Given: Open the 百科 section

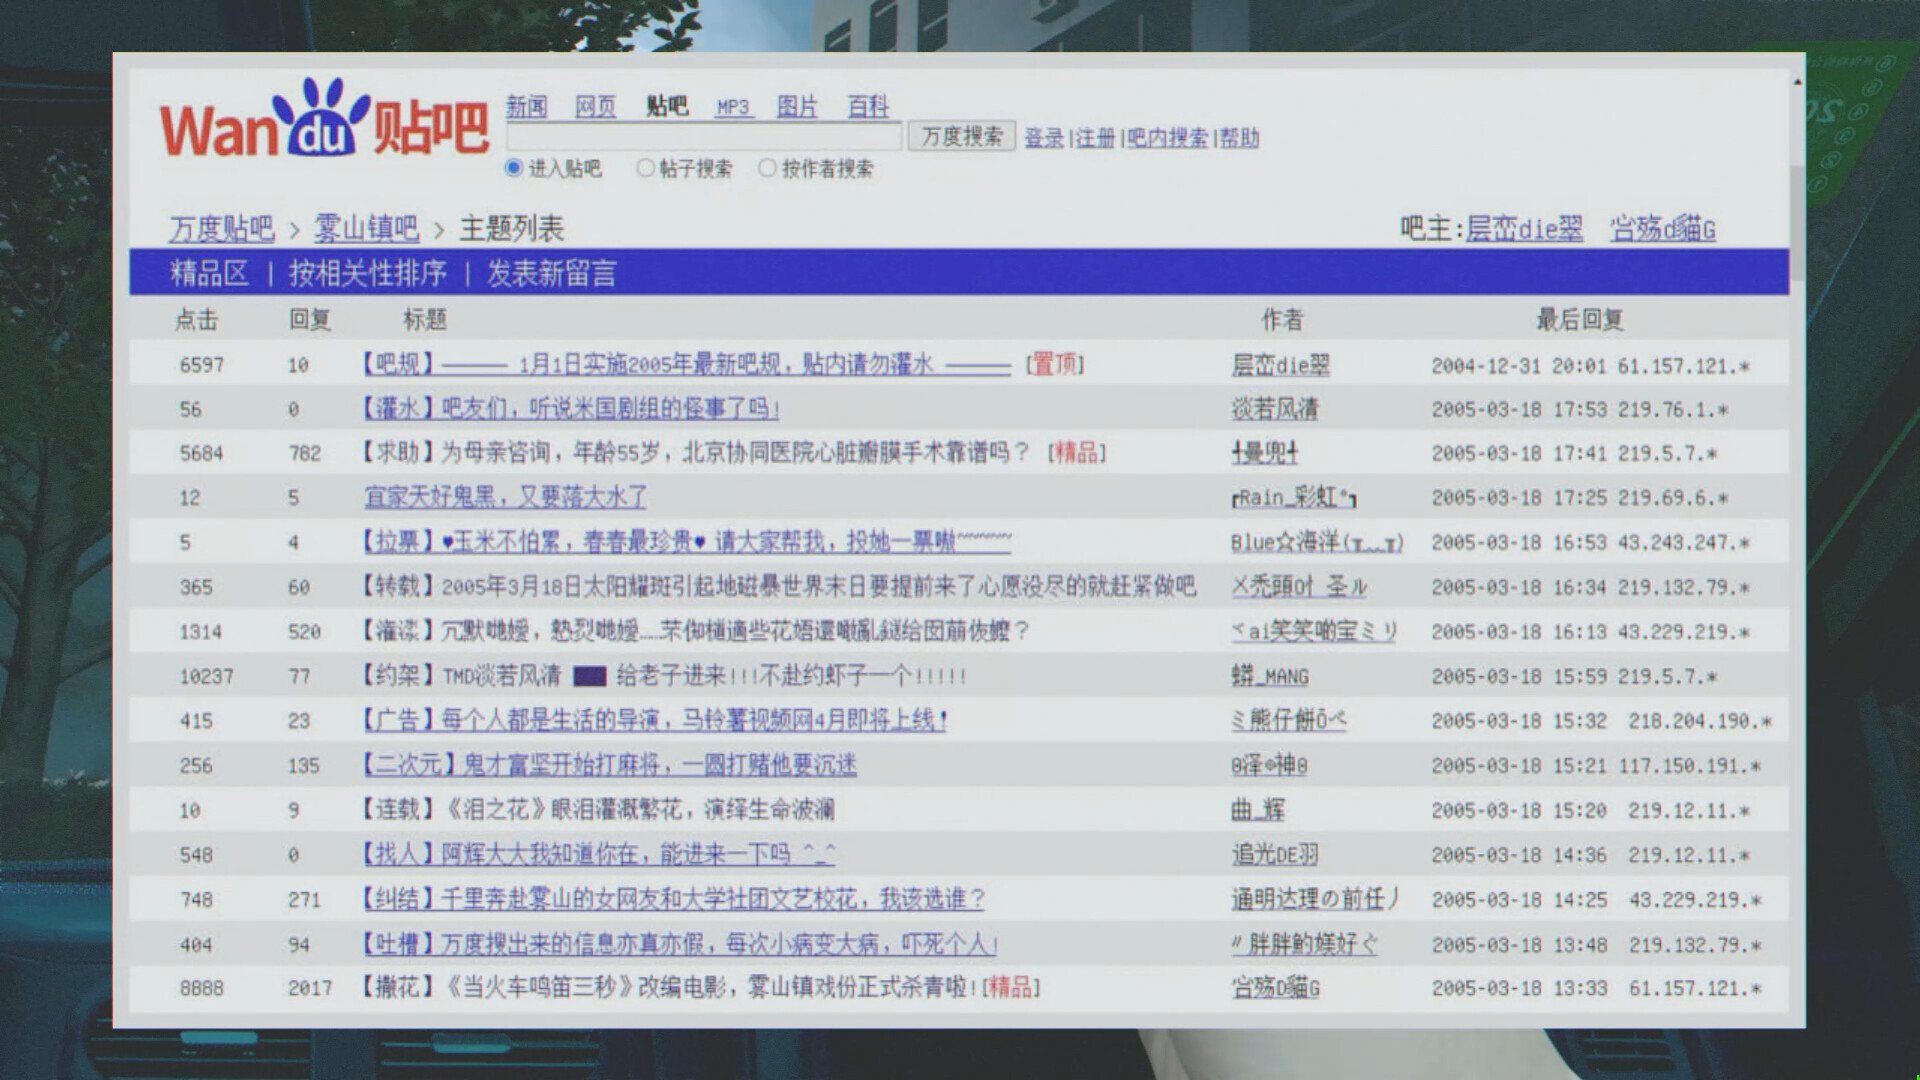Looking at the screenshot, I should 868,107.
